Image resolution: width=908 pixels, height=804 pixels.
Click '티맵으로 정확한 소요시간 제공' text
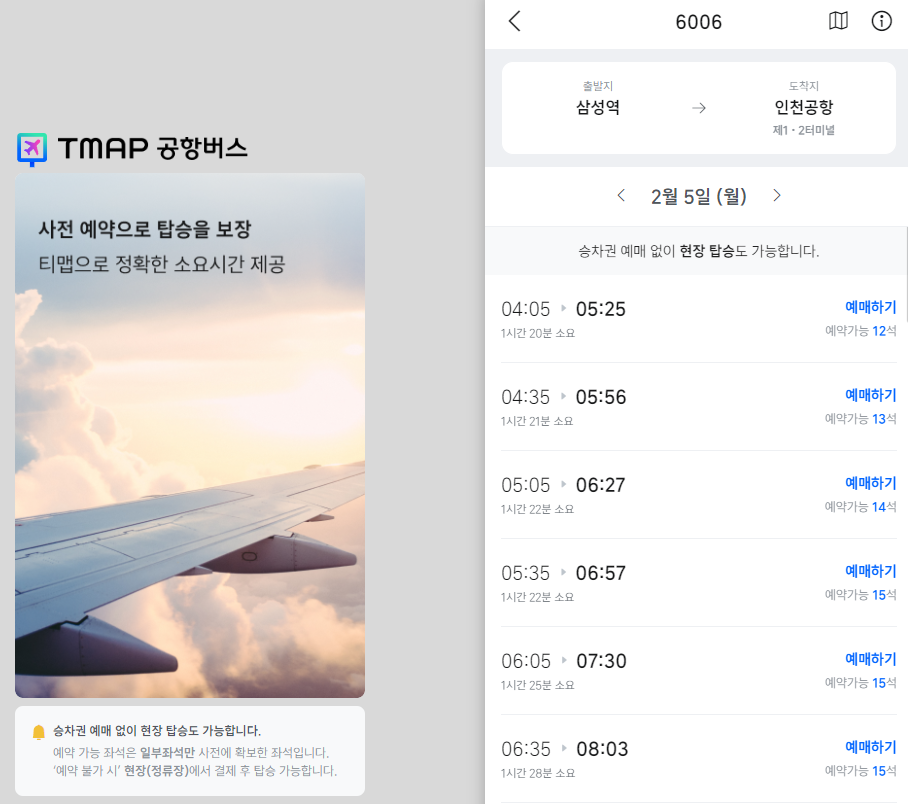tap(162, 264)
